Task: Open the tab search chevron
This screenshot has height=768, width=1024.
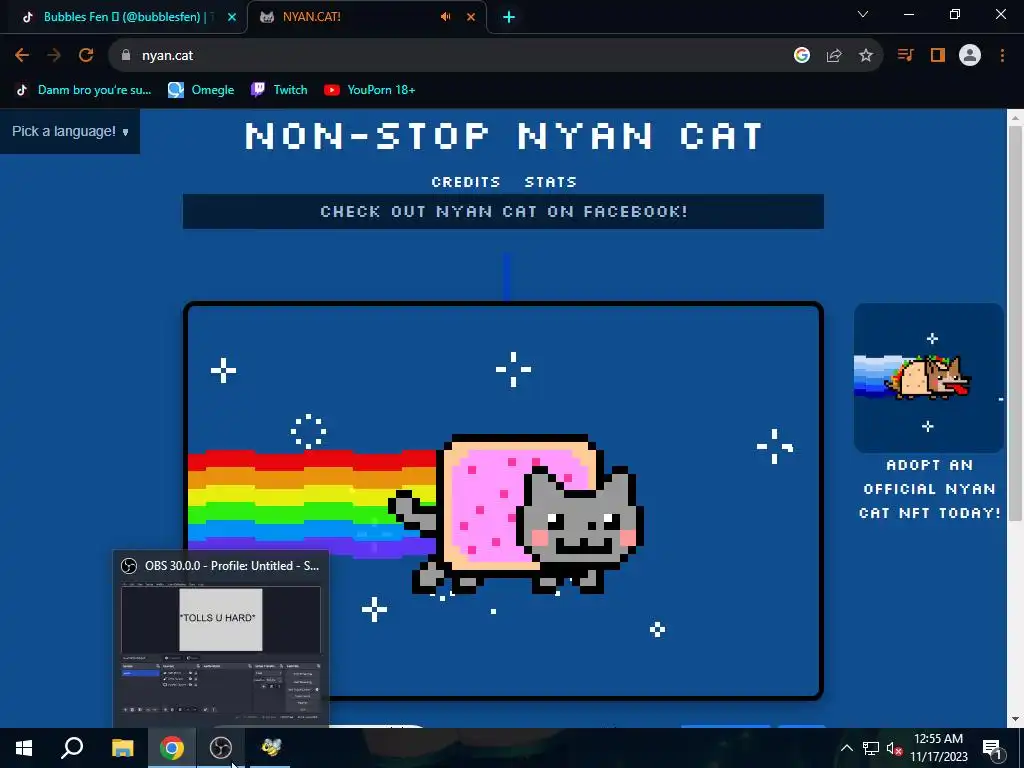Action: coord(863,14)
